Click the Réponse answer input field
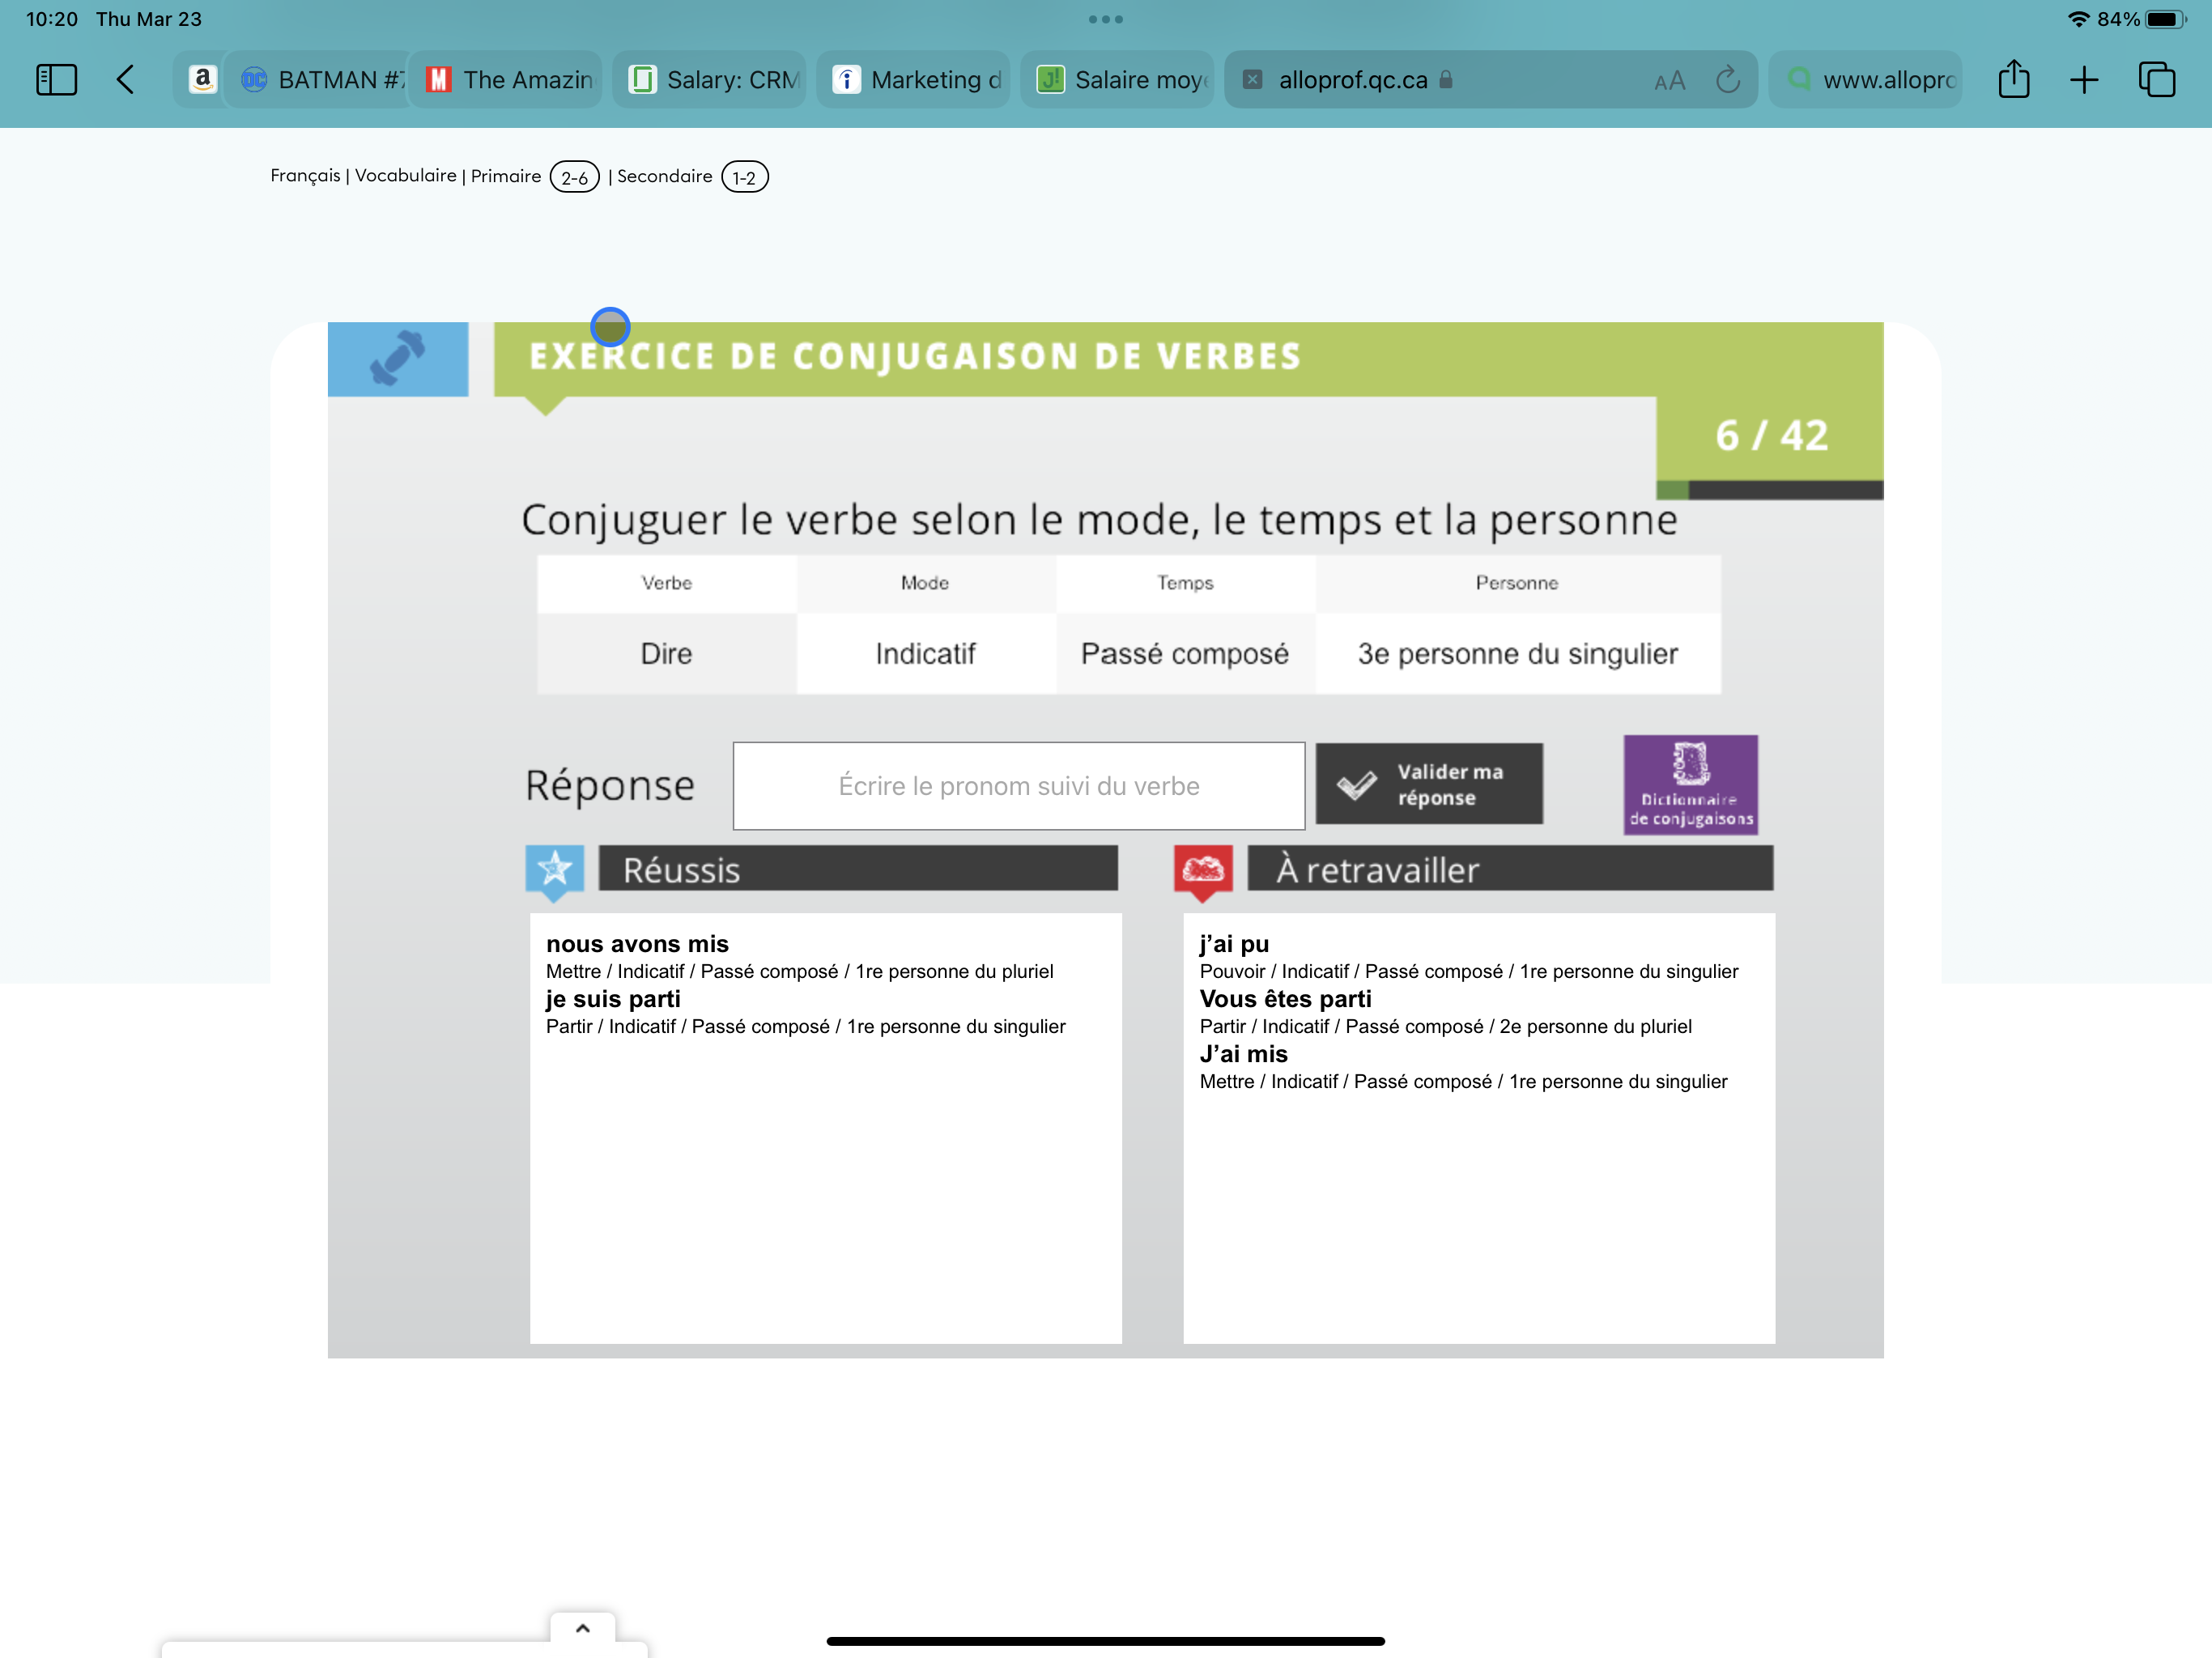 pyautogui.click(x=1018, y=786)
